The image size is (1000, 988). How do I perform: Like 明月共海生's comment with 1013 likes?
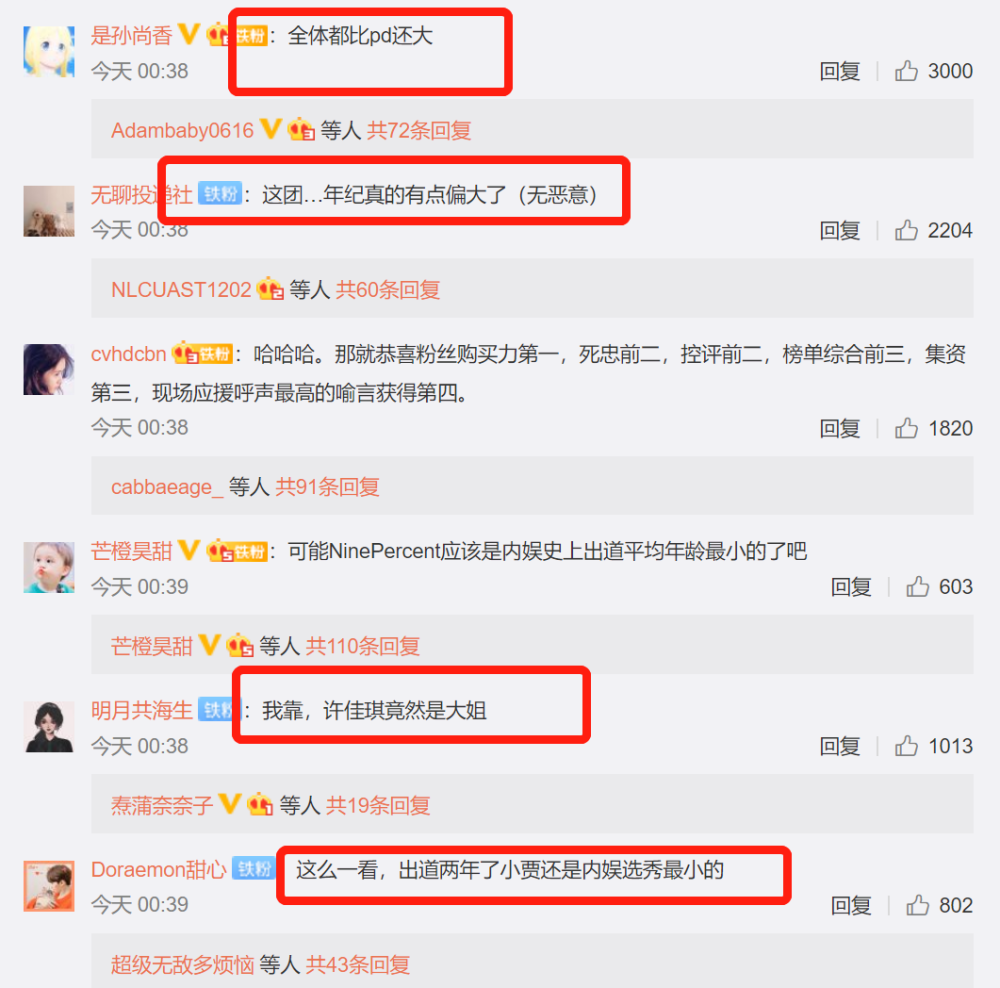906,745
